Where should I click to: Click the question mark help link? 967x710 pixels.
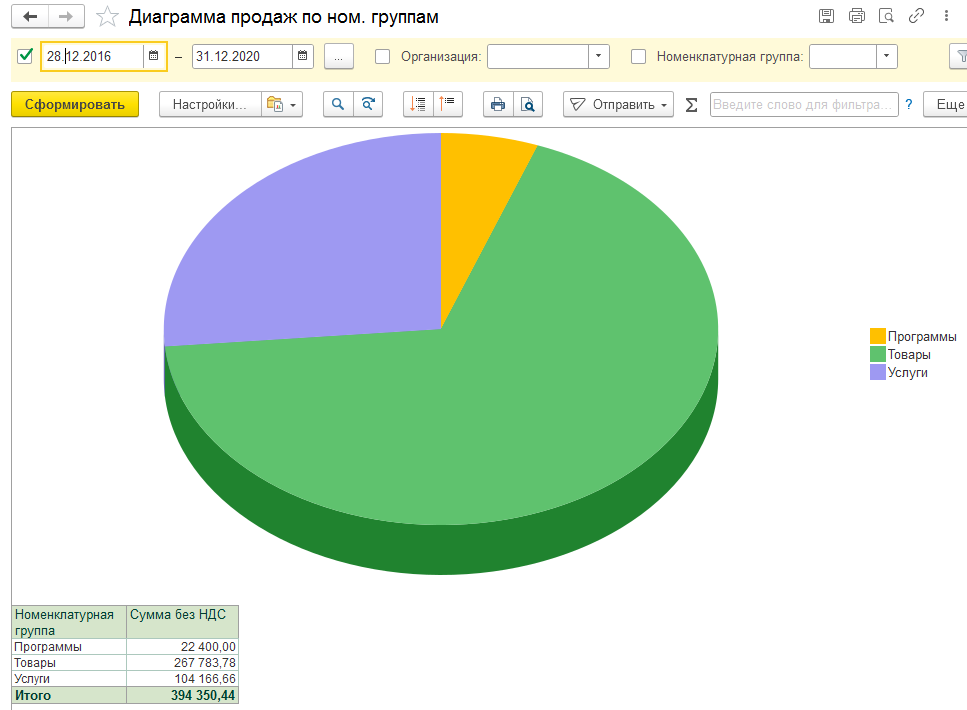coord(908,104)
